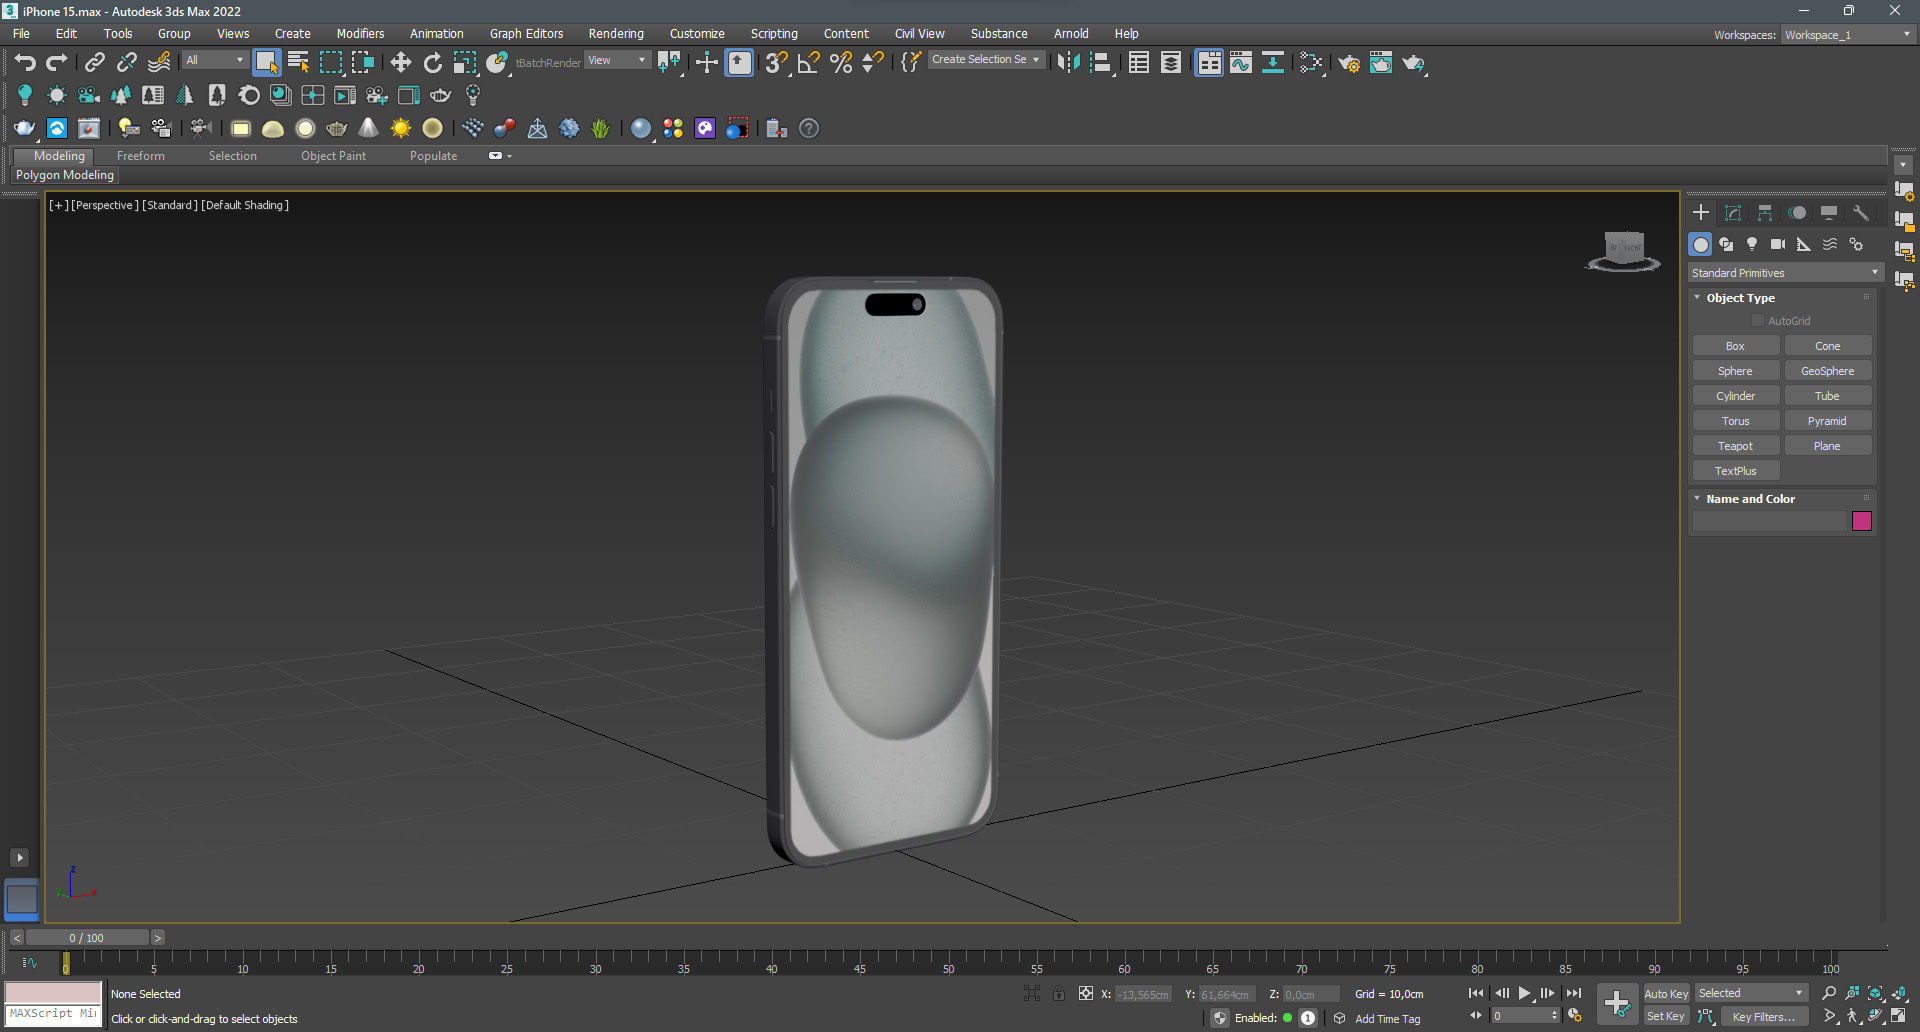The width and height of the screenshot is (1920, 1032).
Task: Switch to Cameras category icon
Action: tap(1778, 244)
